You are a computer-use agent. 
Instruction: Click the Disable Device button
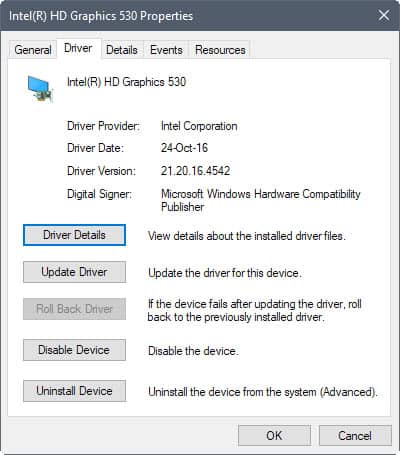74,350
